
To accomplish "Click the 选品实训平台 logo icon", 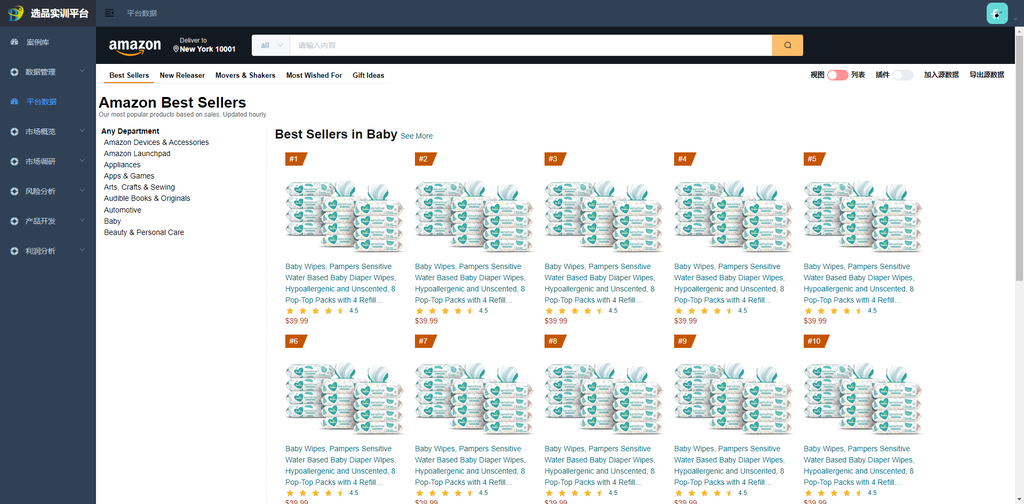I will click(x=16, y=13).
